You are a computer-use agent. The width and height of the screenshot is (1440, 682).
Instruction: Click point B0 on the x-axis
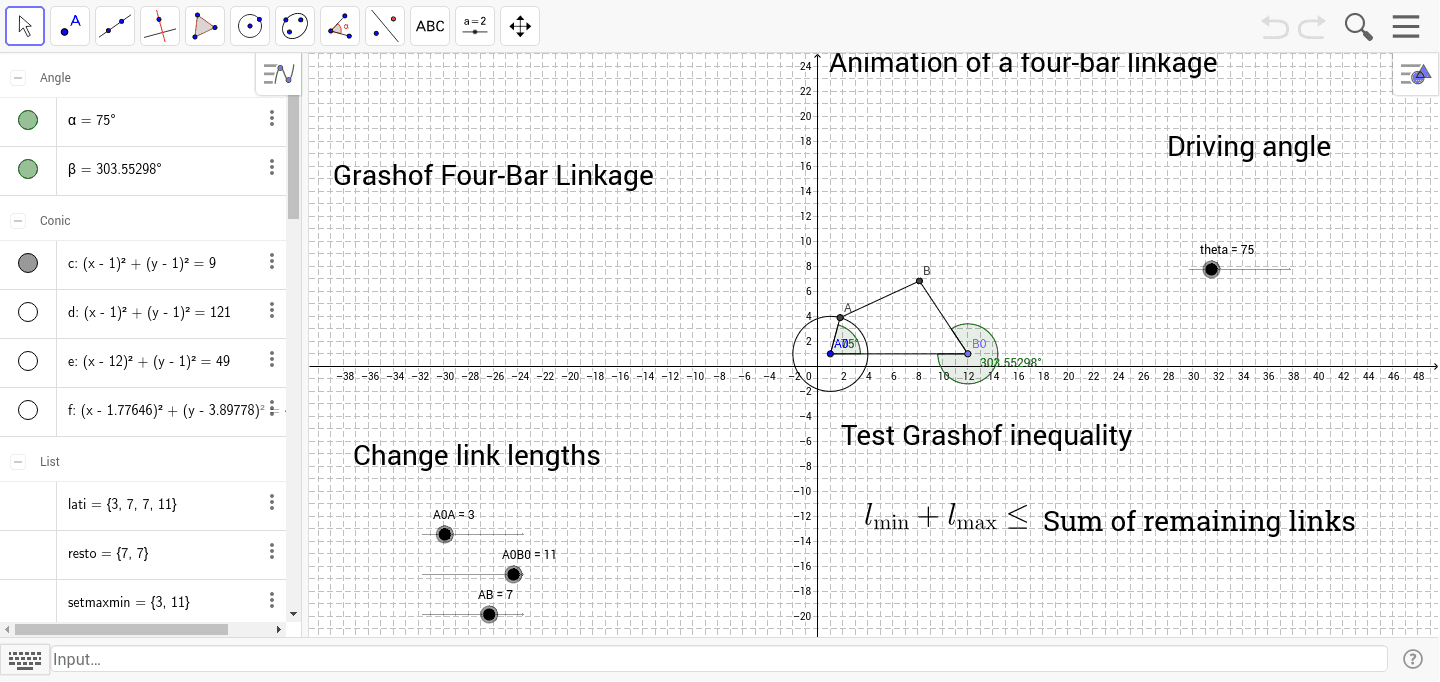click(968, 353)
